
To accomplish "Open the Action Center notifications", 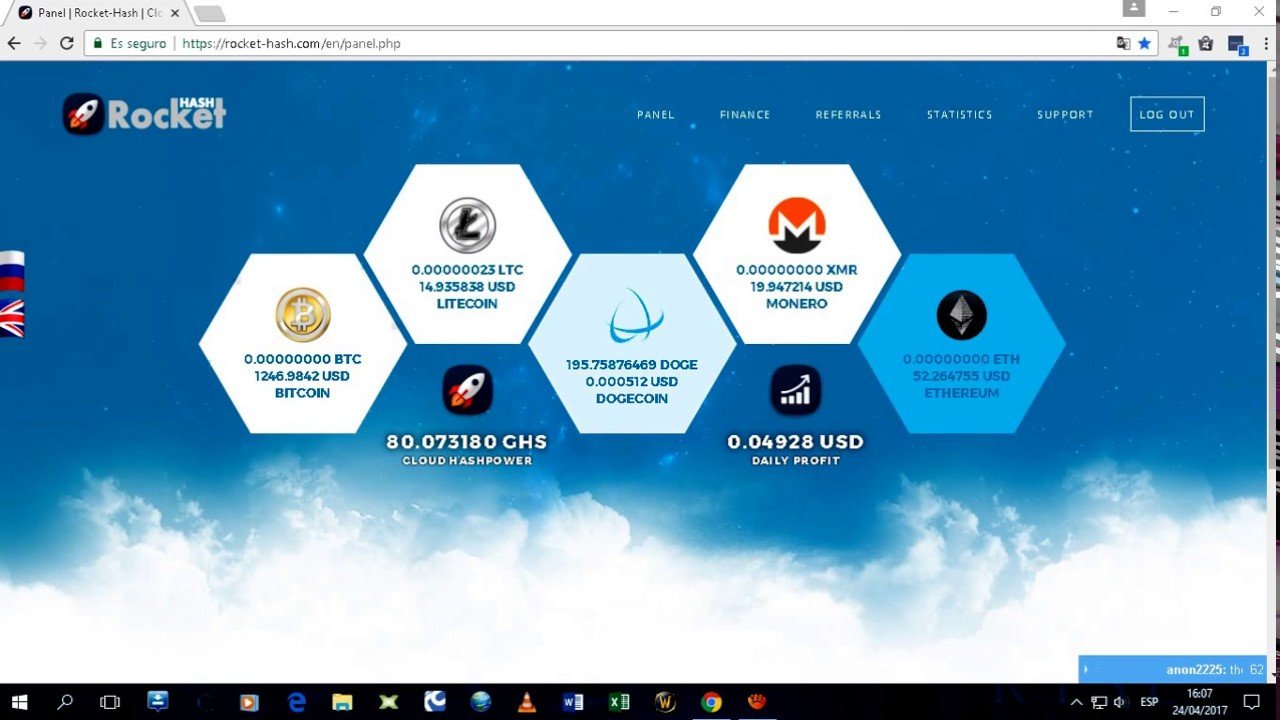I will pos(1251,702).
